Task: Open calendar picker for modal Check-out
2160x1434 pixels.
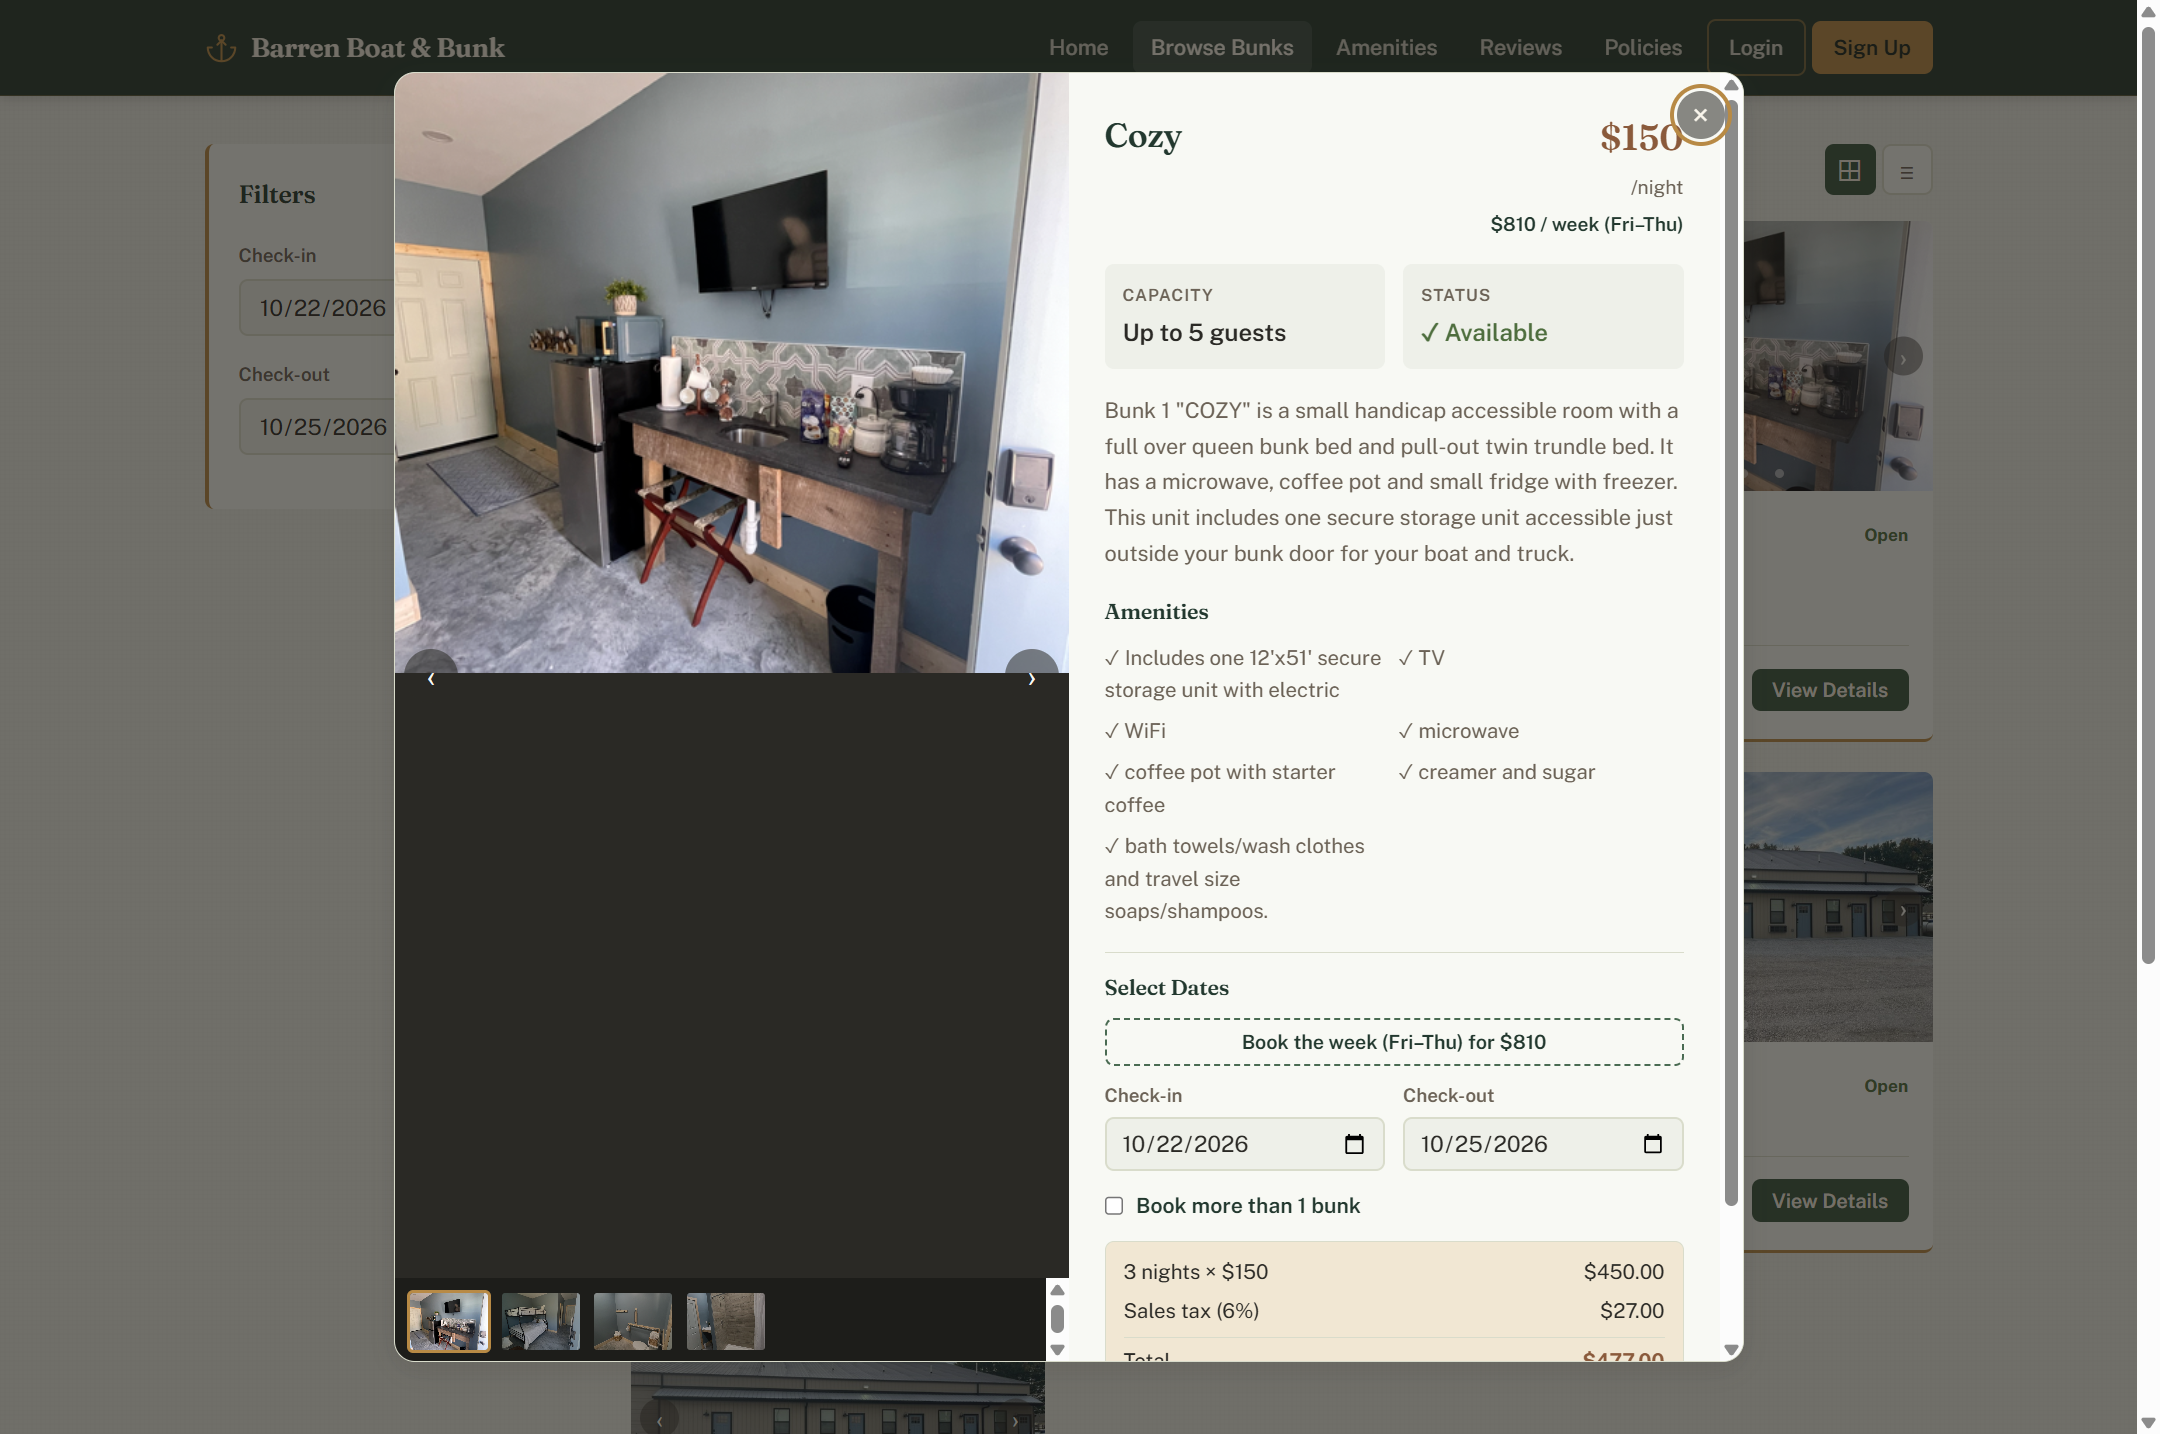Action: tap(1653, 1144)
